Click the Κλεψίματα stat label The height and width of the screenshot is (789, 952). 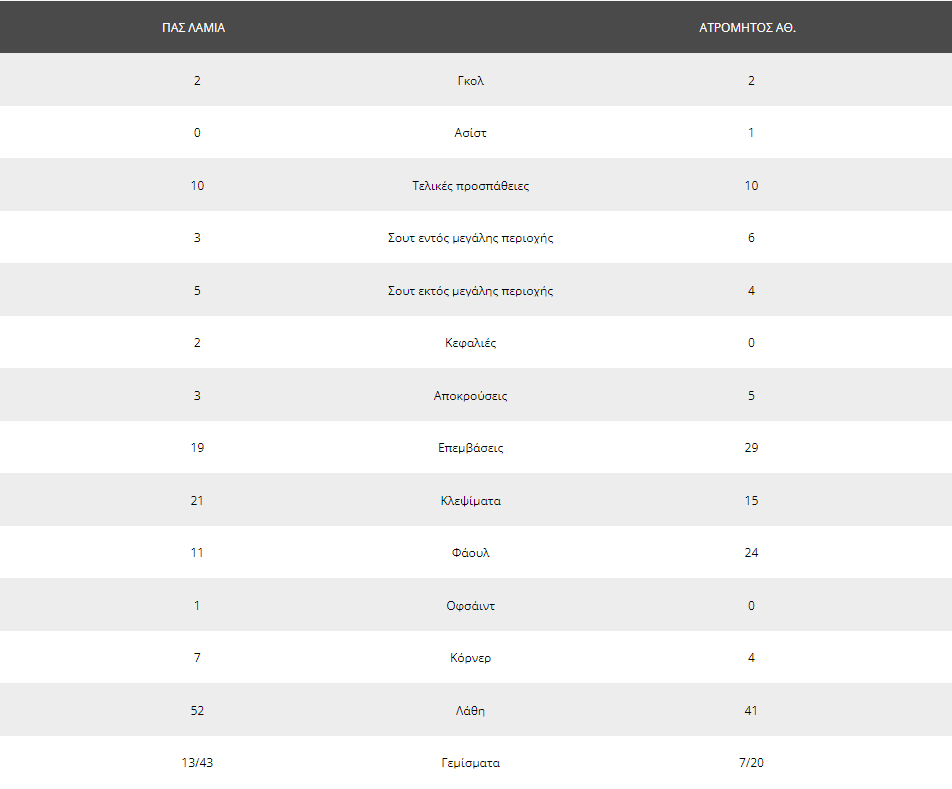pyautogui.click(x=471, y=501)
